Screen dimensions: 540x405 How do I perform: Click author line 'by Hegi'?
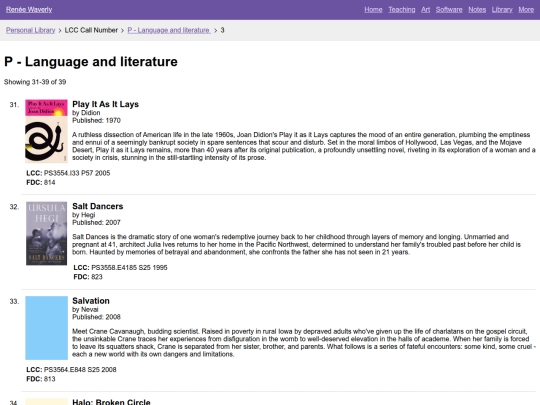[83, 215]
